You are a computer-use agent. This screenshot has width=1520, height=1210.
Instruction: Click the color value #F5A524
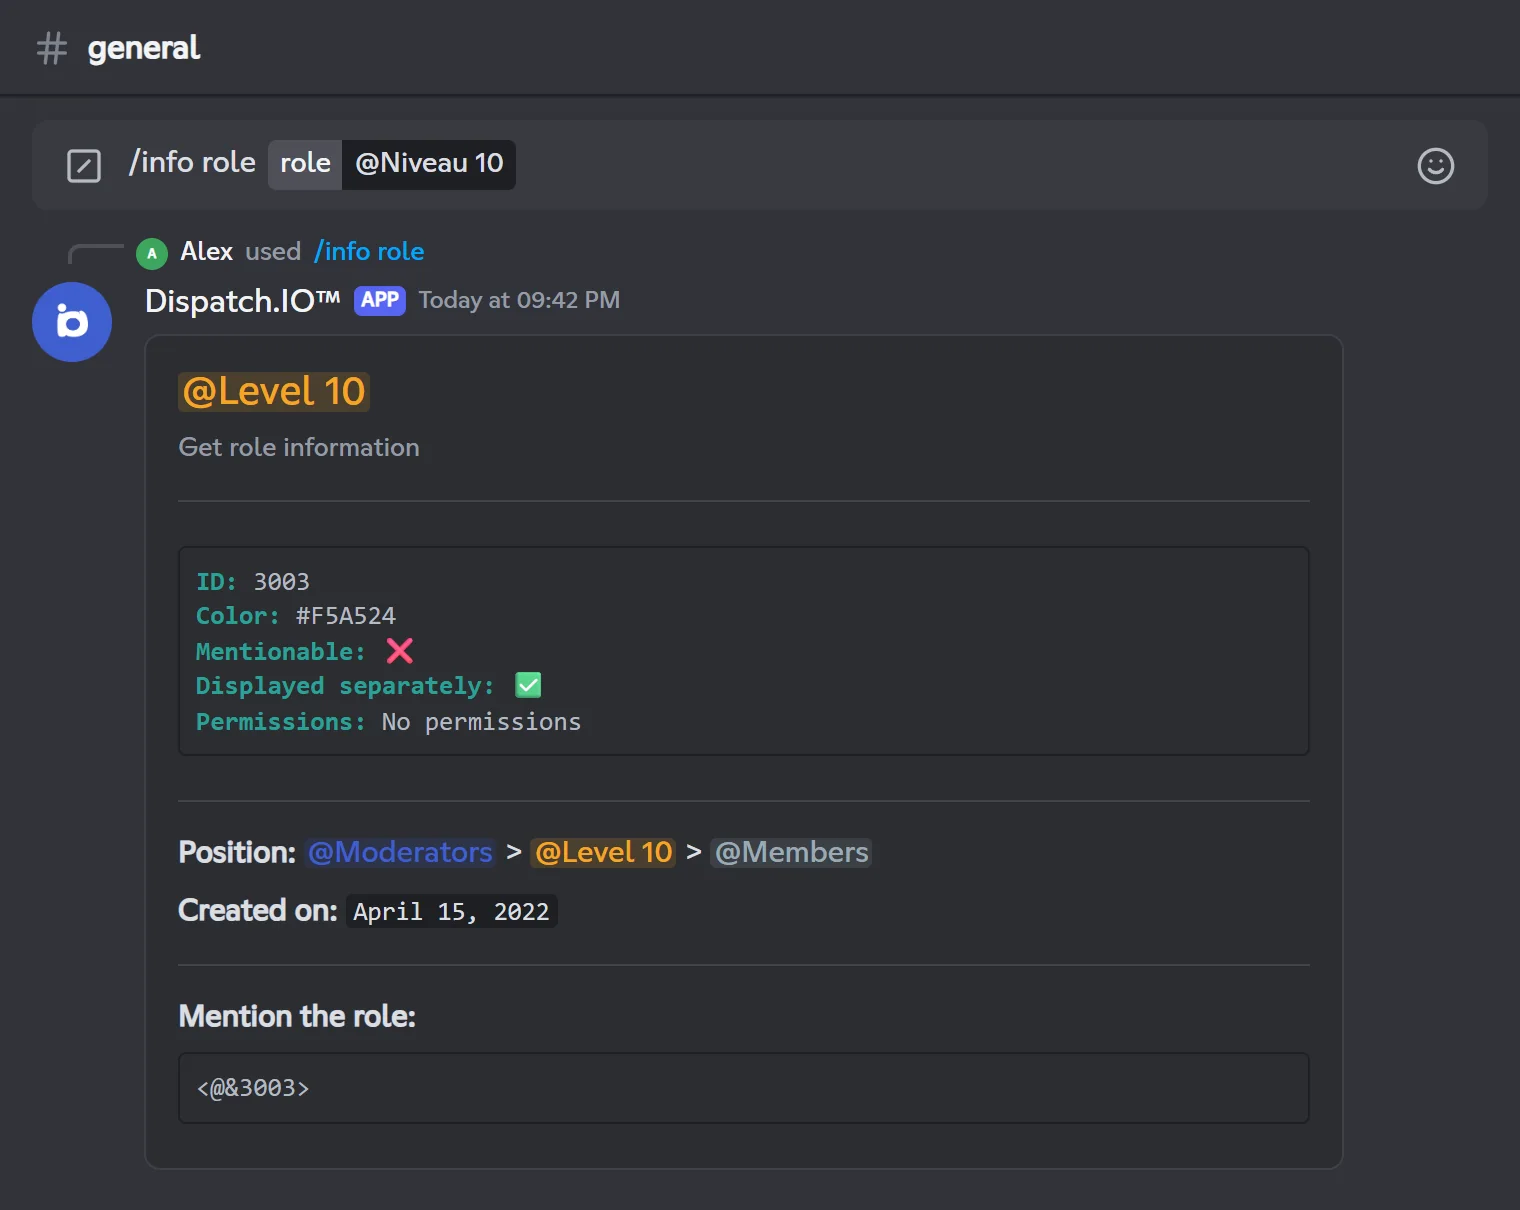[x=346, y=616]
